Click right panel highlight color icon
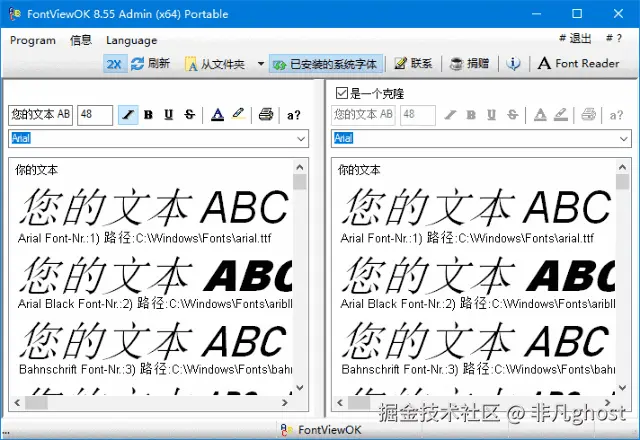This screenshot has width=640, height=440. (561, 115)
